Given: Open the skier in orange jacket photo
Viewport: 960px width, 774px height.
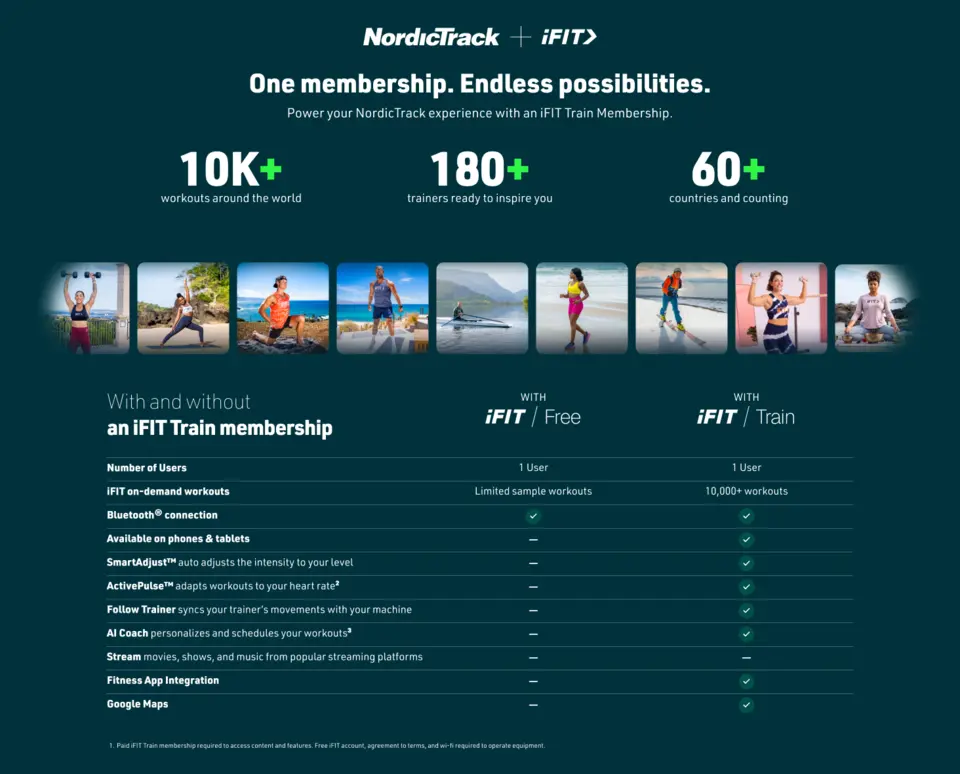Looking at the screenshot, I should pyautogui.click(x=681, y=308).
